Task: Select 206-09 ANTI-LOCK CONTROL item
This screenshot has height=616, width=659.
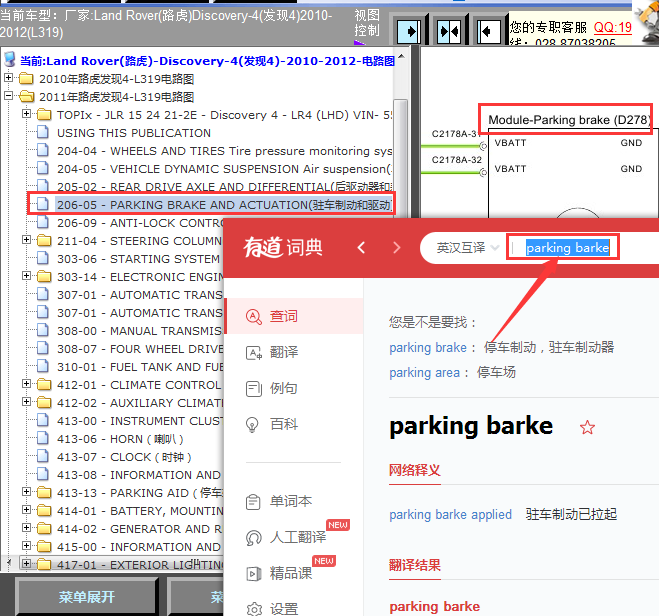Action: [x=140, y=223]
